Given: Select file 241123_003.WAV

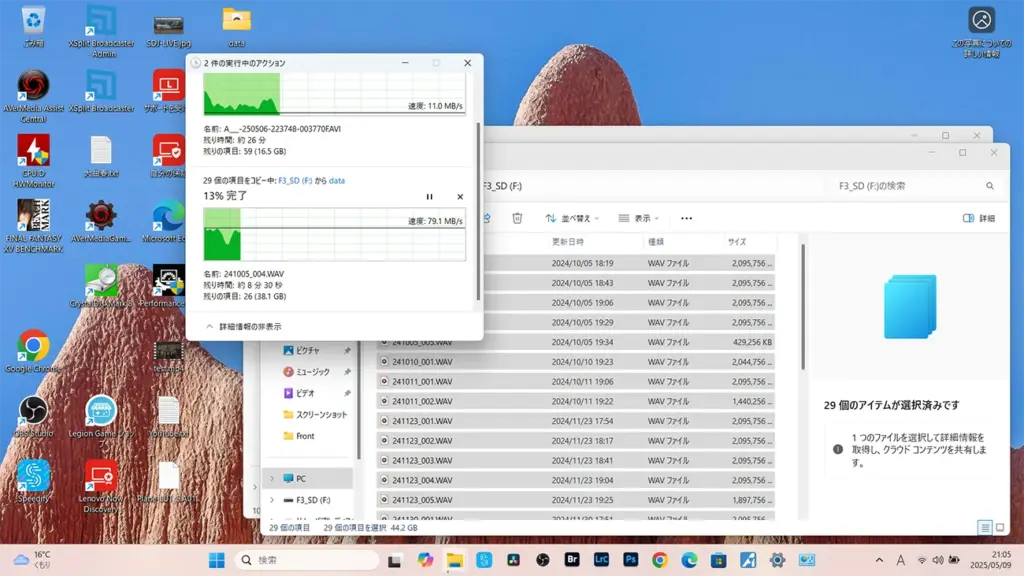Looking at the screenshot, I should pyautogui.click(x=575, y=460).
